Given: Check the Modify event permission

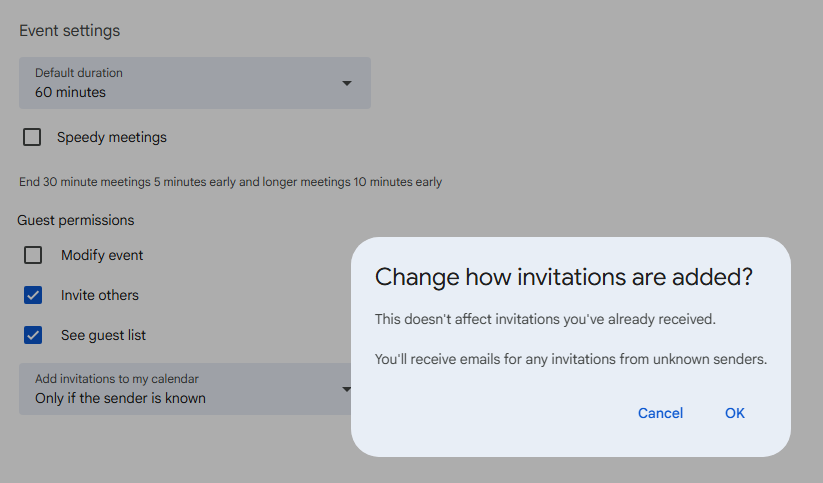Looking at the screenshot, I should point(33,255).
